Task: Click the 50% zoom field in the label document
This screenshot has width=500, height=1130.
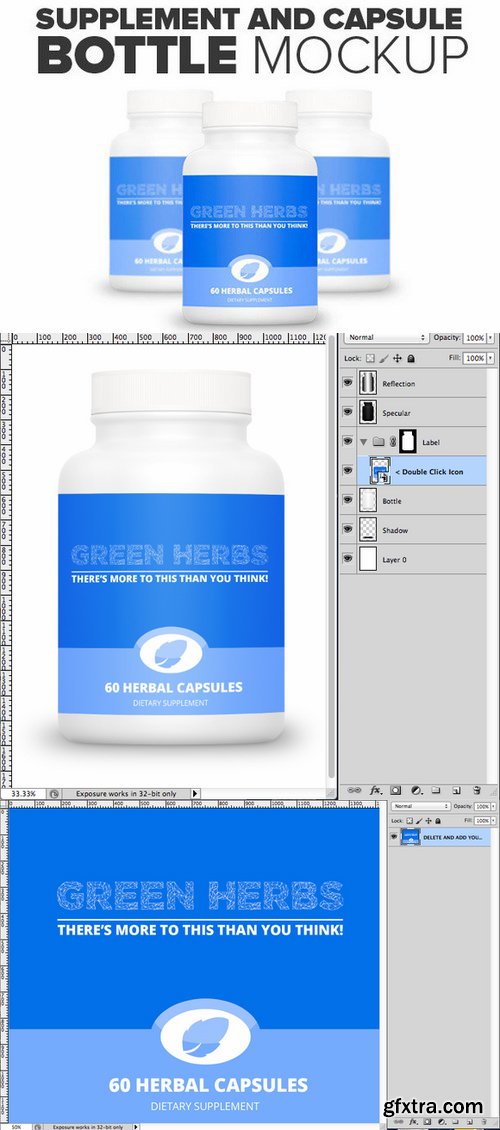Action: point(16,1126)
